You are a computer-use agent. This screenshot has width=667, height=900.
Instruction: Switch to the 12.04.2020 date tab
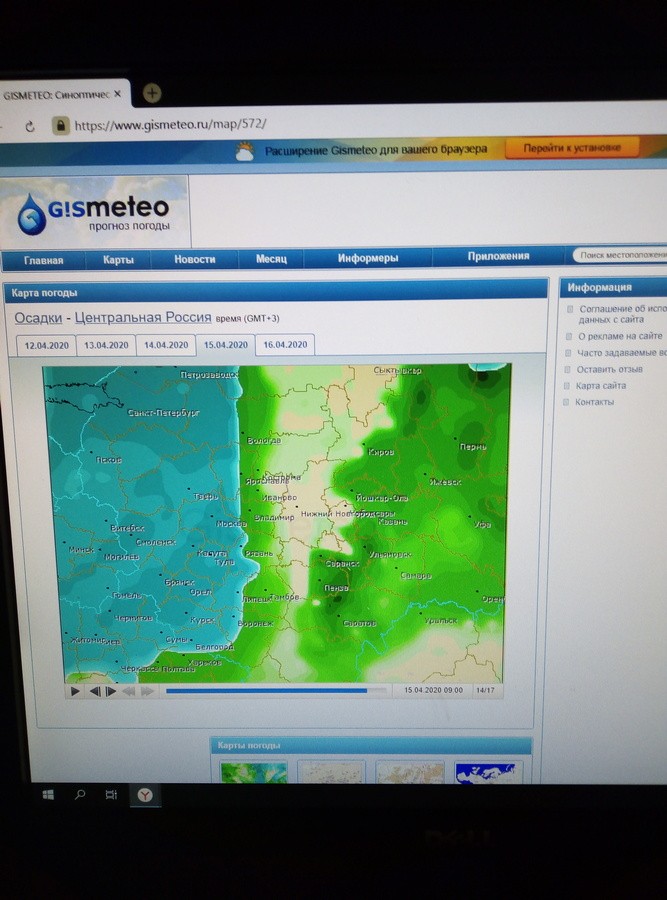47,345
